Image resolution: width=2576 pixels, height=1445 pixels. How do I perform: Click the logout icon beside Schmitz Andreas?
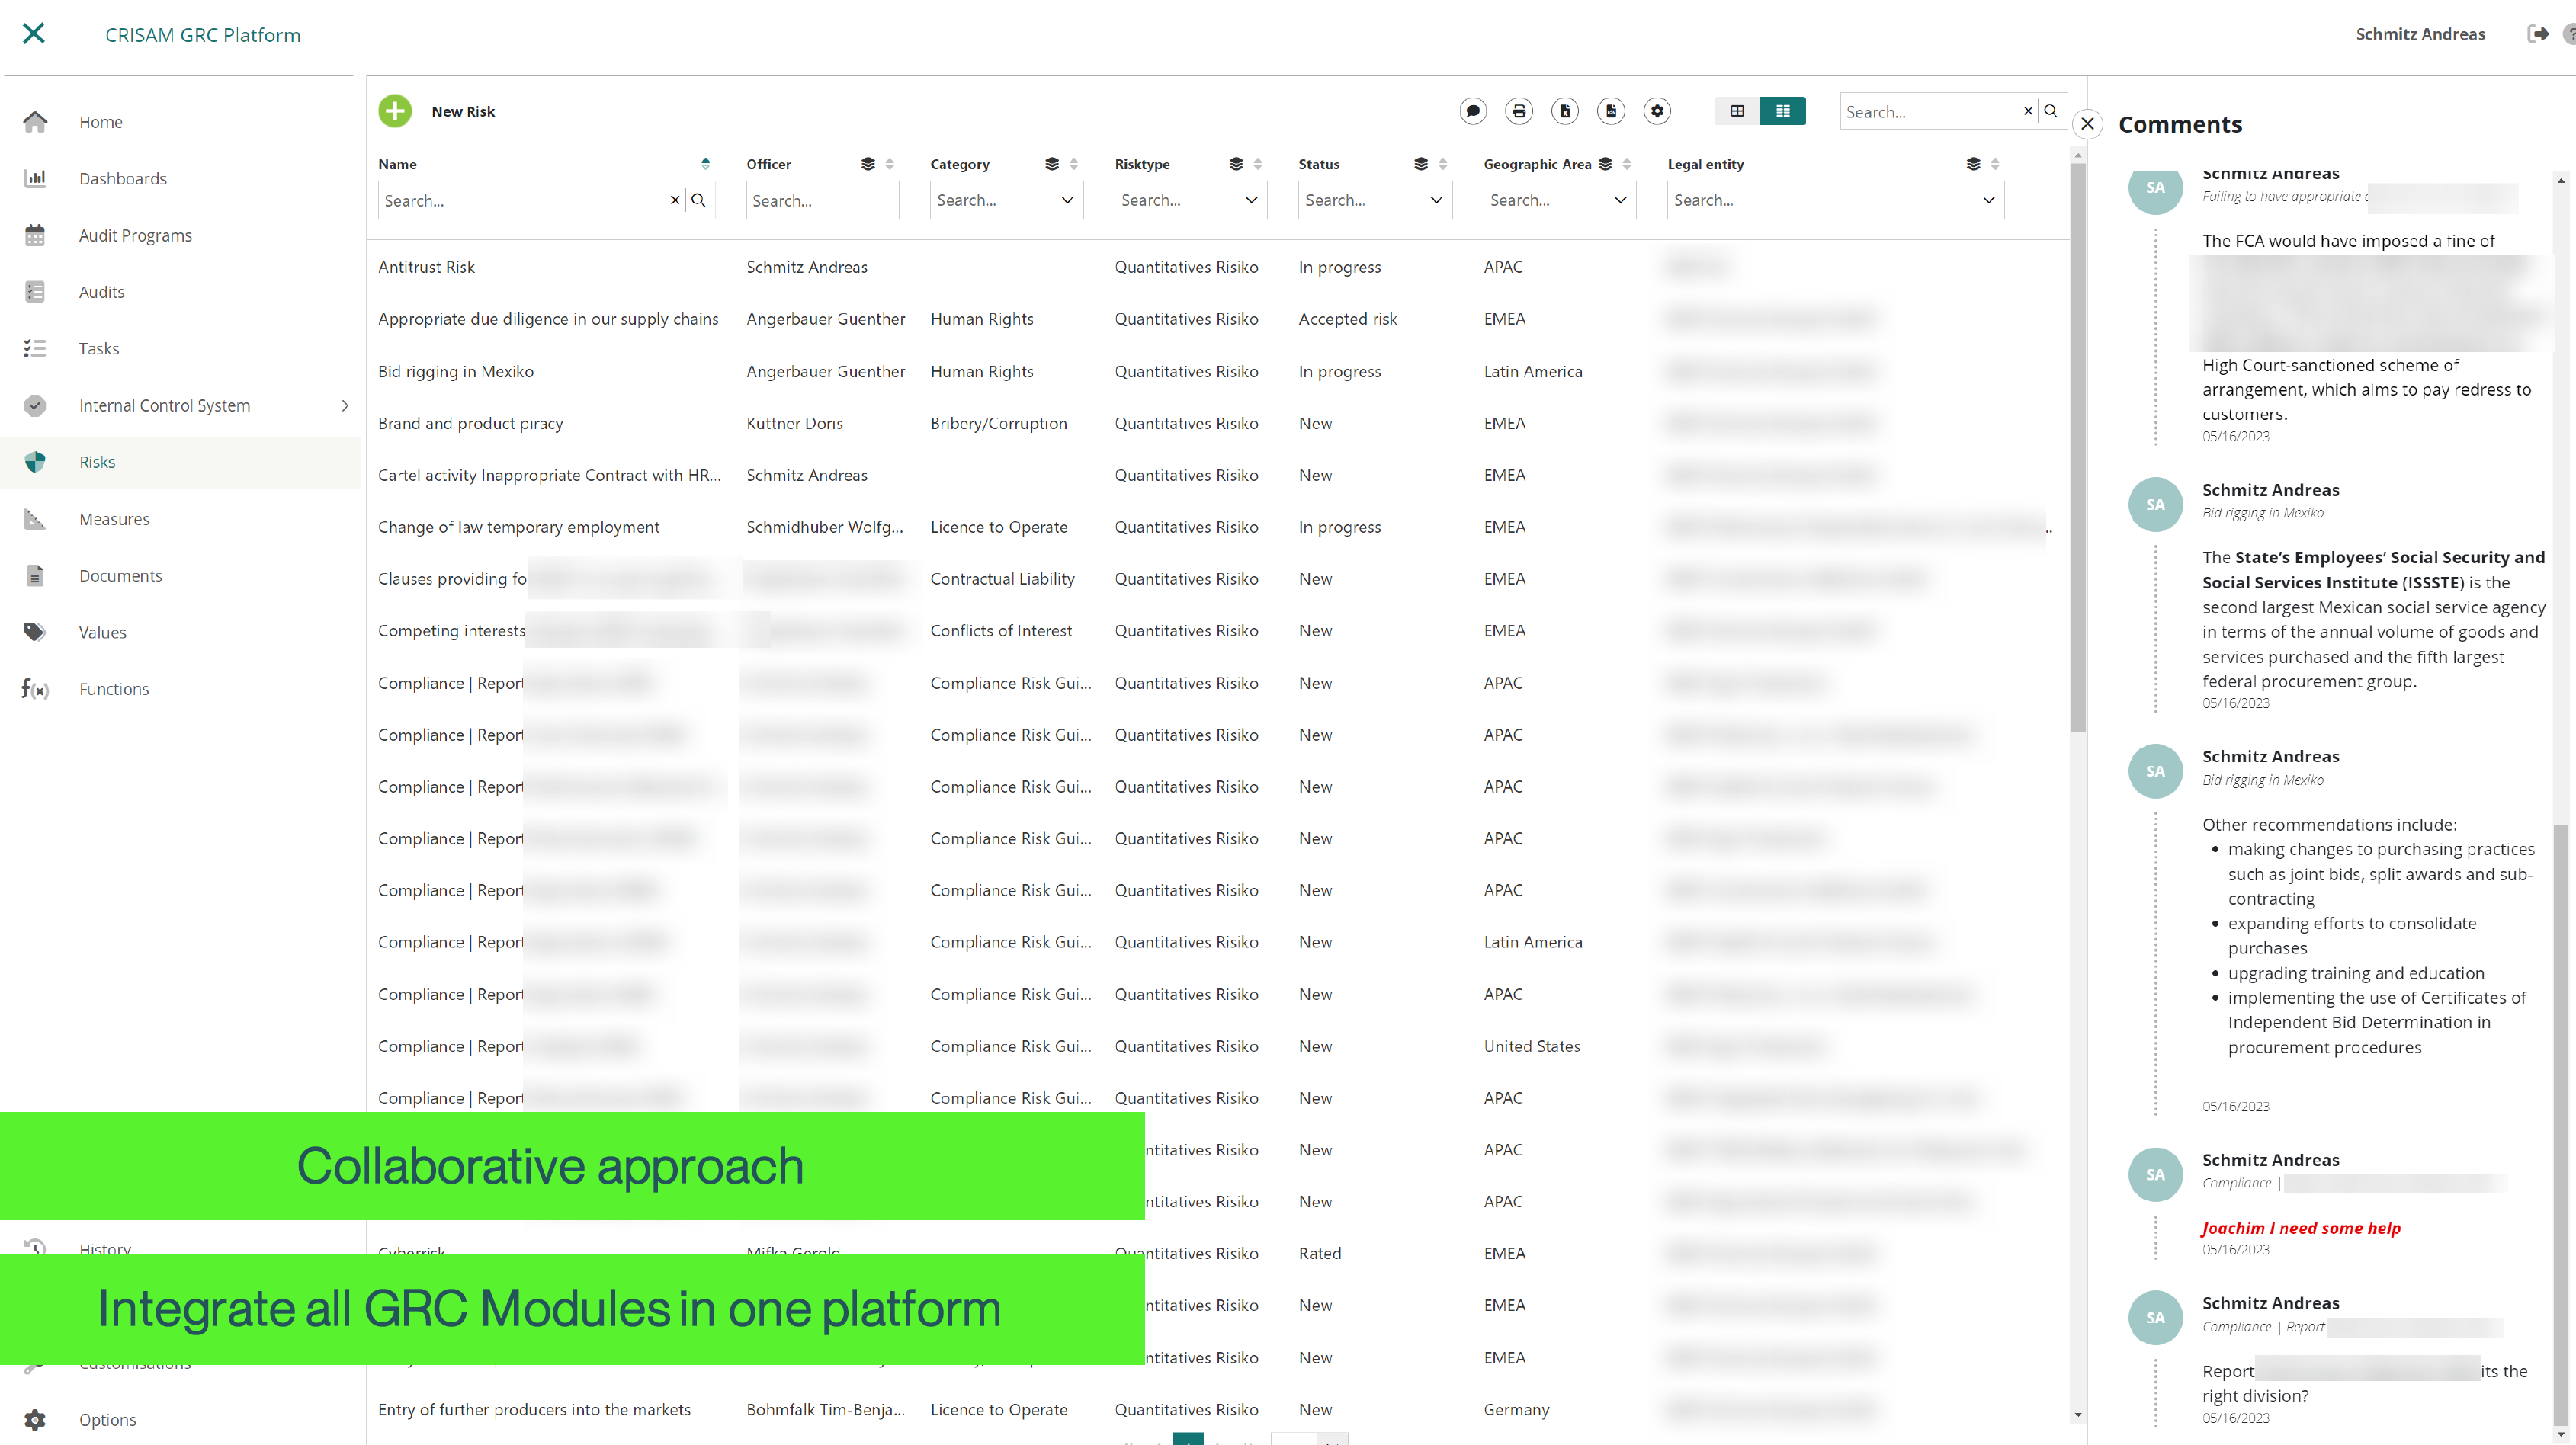pos(2538,34)
